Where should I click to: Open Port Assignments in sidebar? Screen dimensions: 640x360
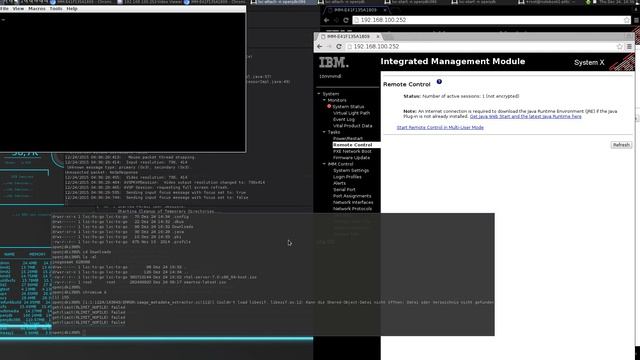pyautogui.click(x=352, y=196)
